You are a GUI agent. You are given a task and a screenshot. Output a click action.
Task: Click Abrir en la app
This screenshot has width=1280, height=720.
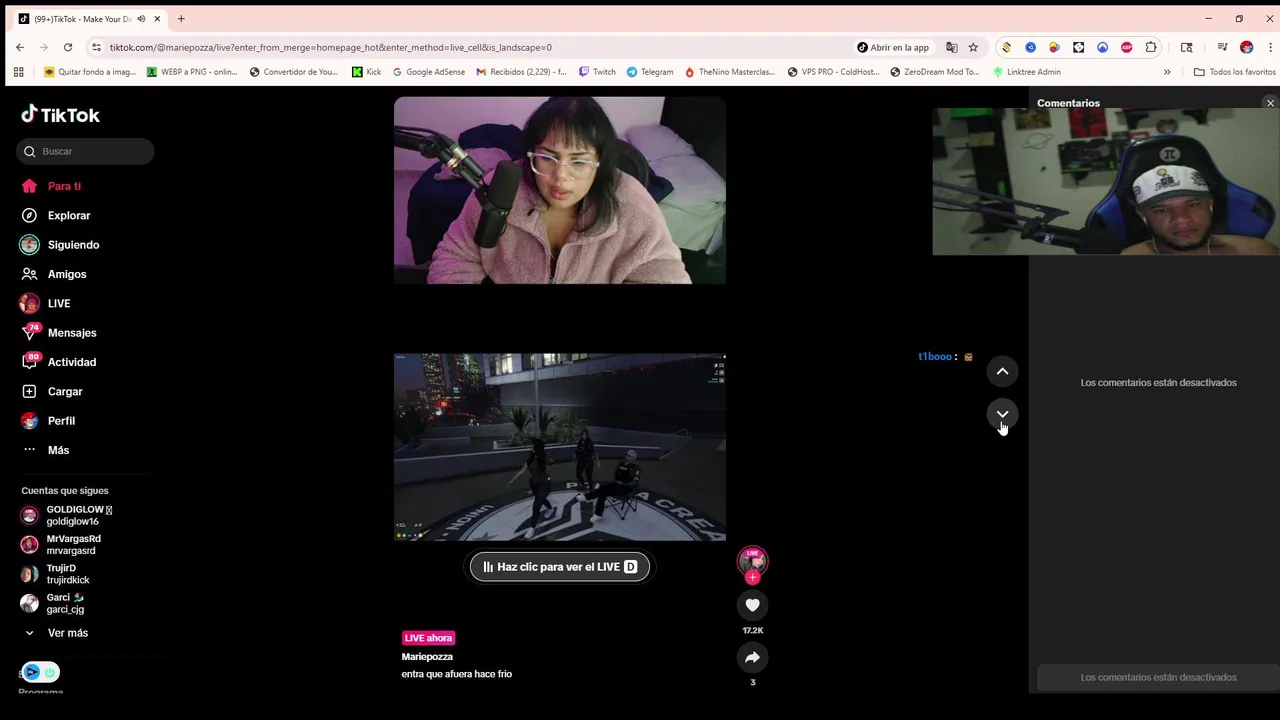pos(893,47)
